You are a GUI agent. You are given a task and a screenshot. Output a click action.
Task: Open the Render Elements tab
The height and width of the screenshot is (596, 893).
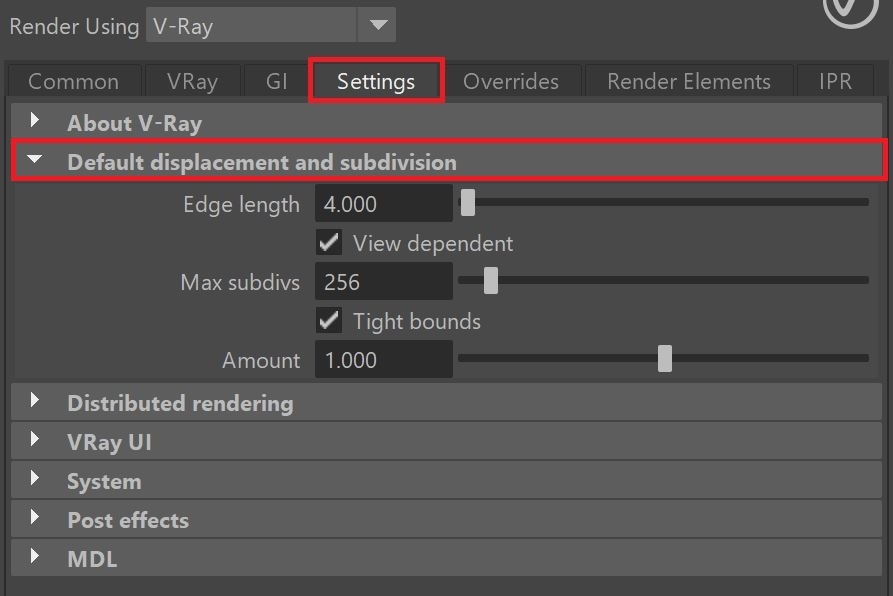[689, 81]
